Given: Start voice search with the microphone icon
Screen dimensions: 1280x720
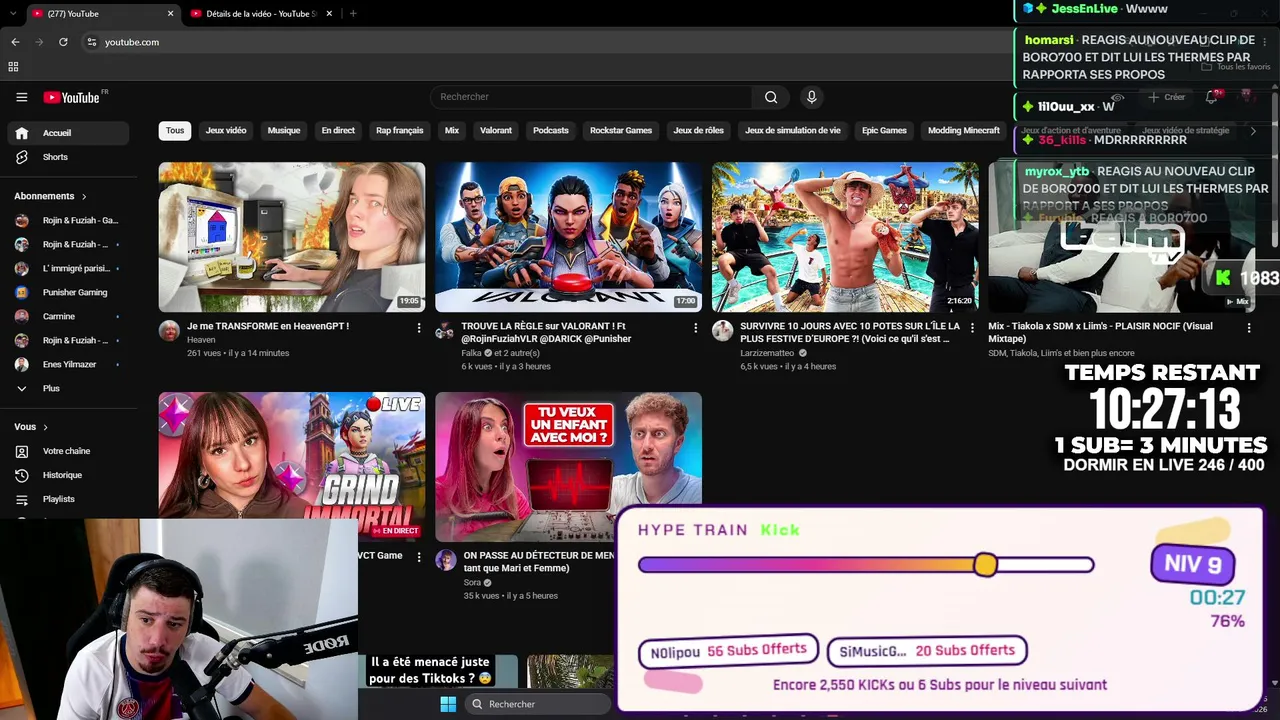Looking at the screenshot, I should coord(811,97).
